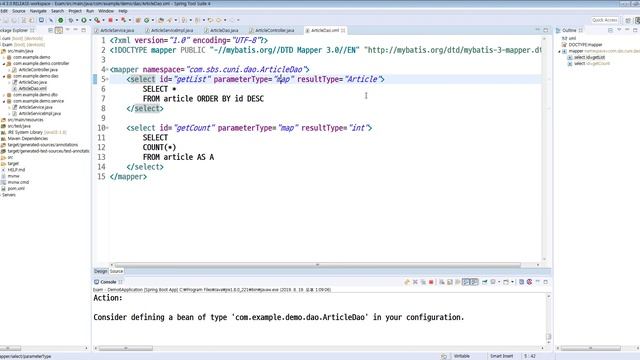Switch to the Source tab below editor
This screenshot has height=360, width=640.
tap(116, 271)
